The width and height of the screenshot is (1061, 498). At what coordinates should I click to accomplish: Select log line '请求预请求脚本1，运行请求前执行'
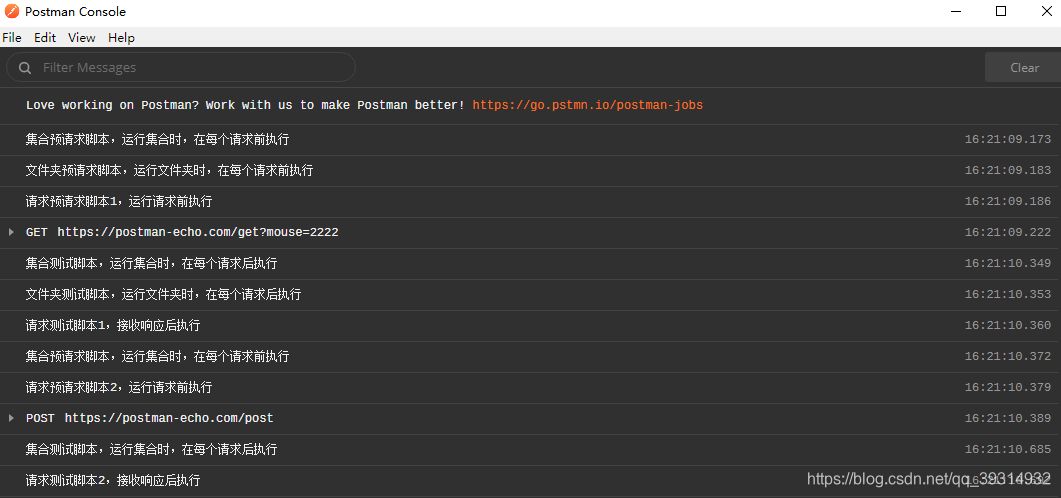(530, 201)
